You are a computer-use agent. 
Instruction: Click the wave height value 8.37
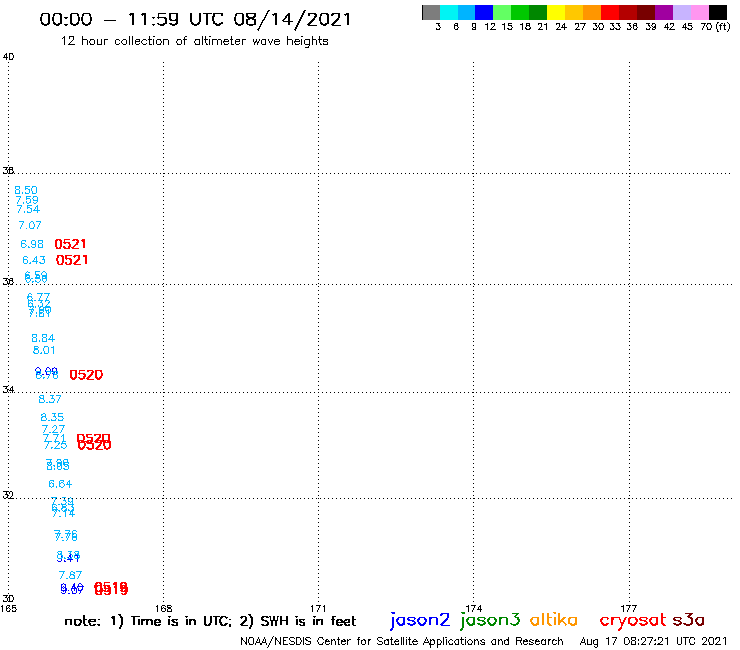[x=50, y=399]
